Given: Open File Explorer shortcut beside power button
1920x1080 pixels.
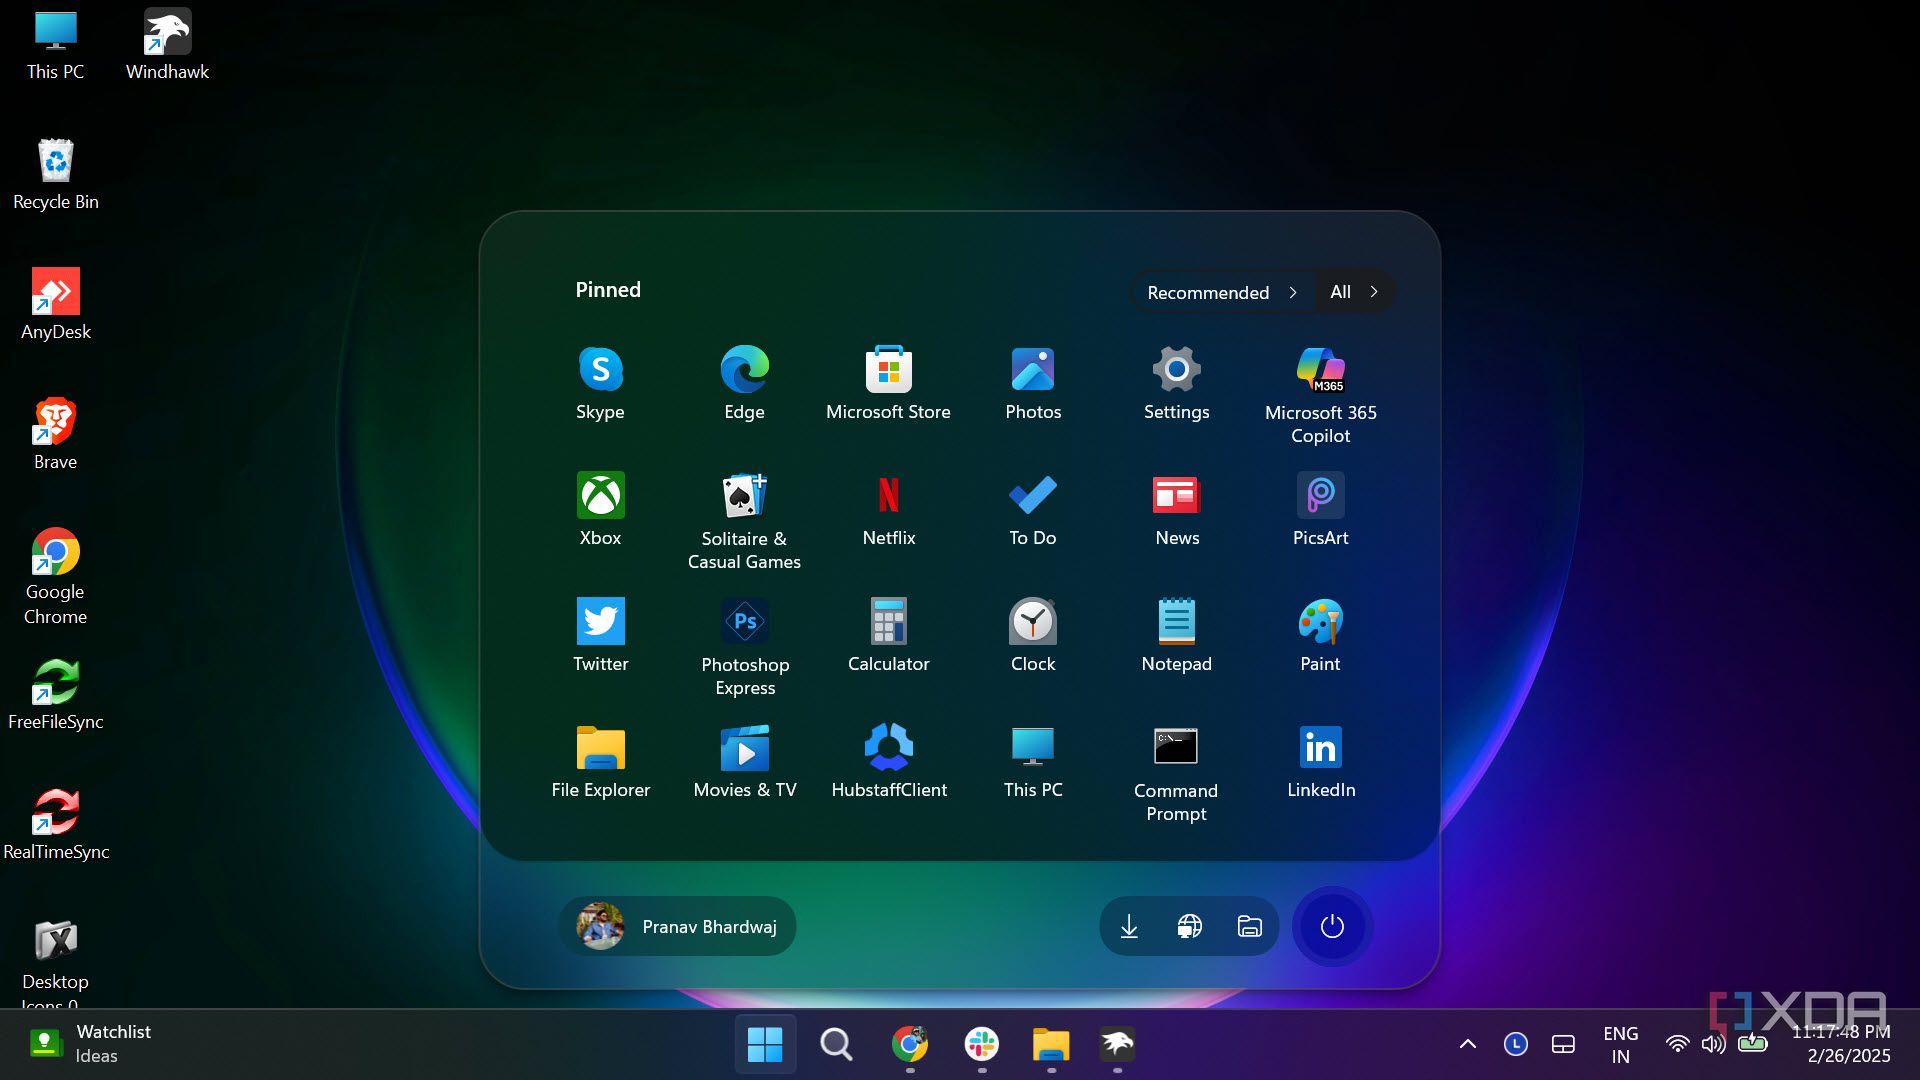Looking at the screenshot, I should pyautogui.click(x=1249, y=926).
